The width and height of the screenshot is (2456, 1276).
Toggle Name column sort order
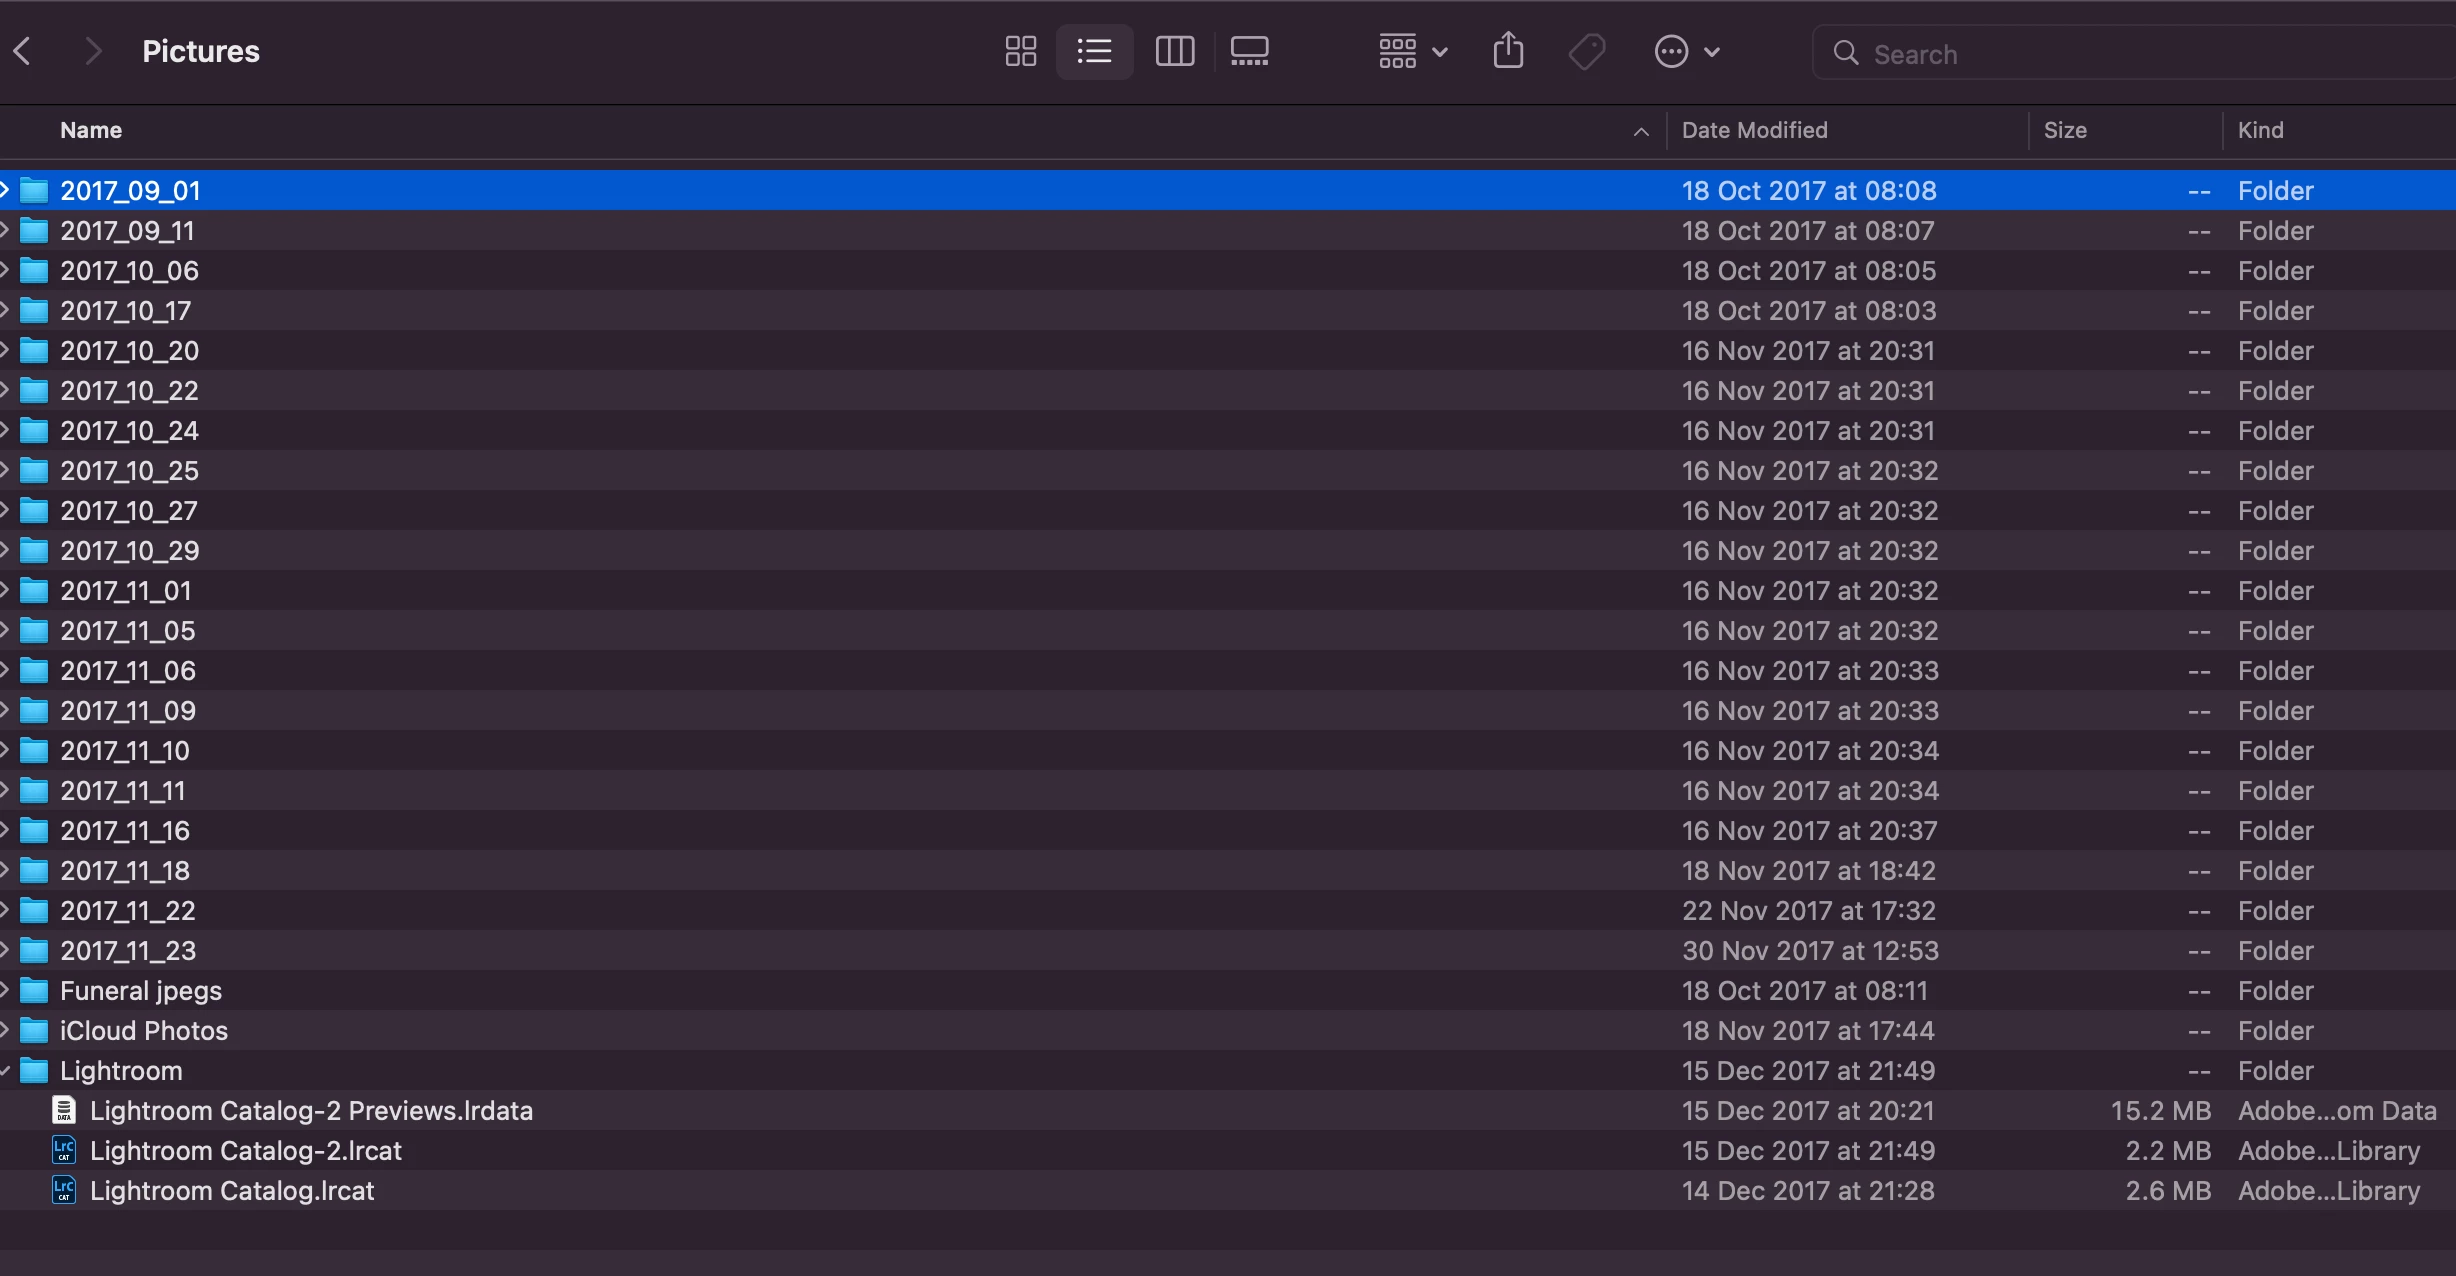point(90,130)
